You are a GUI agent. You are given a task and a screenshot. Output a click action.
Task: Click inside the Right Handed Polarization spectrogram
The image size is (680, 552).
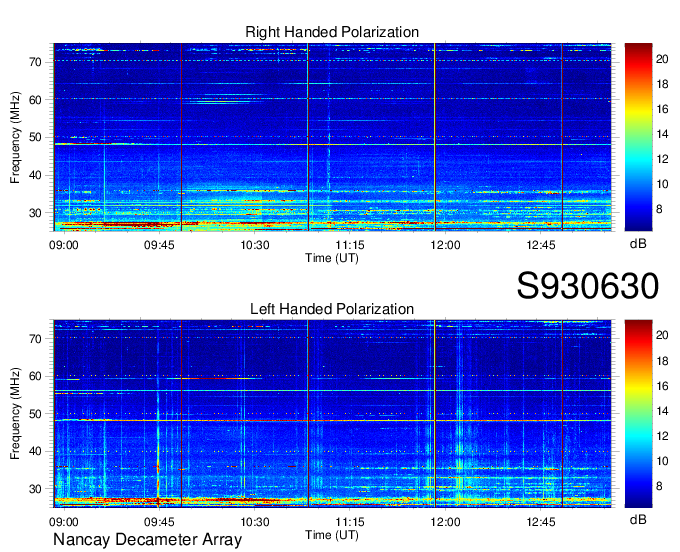332,137
